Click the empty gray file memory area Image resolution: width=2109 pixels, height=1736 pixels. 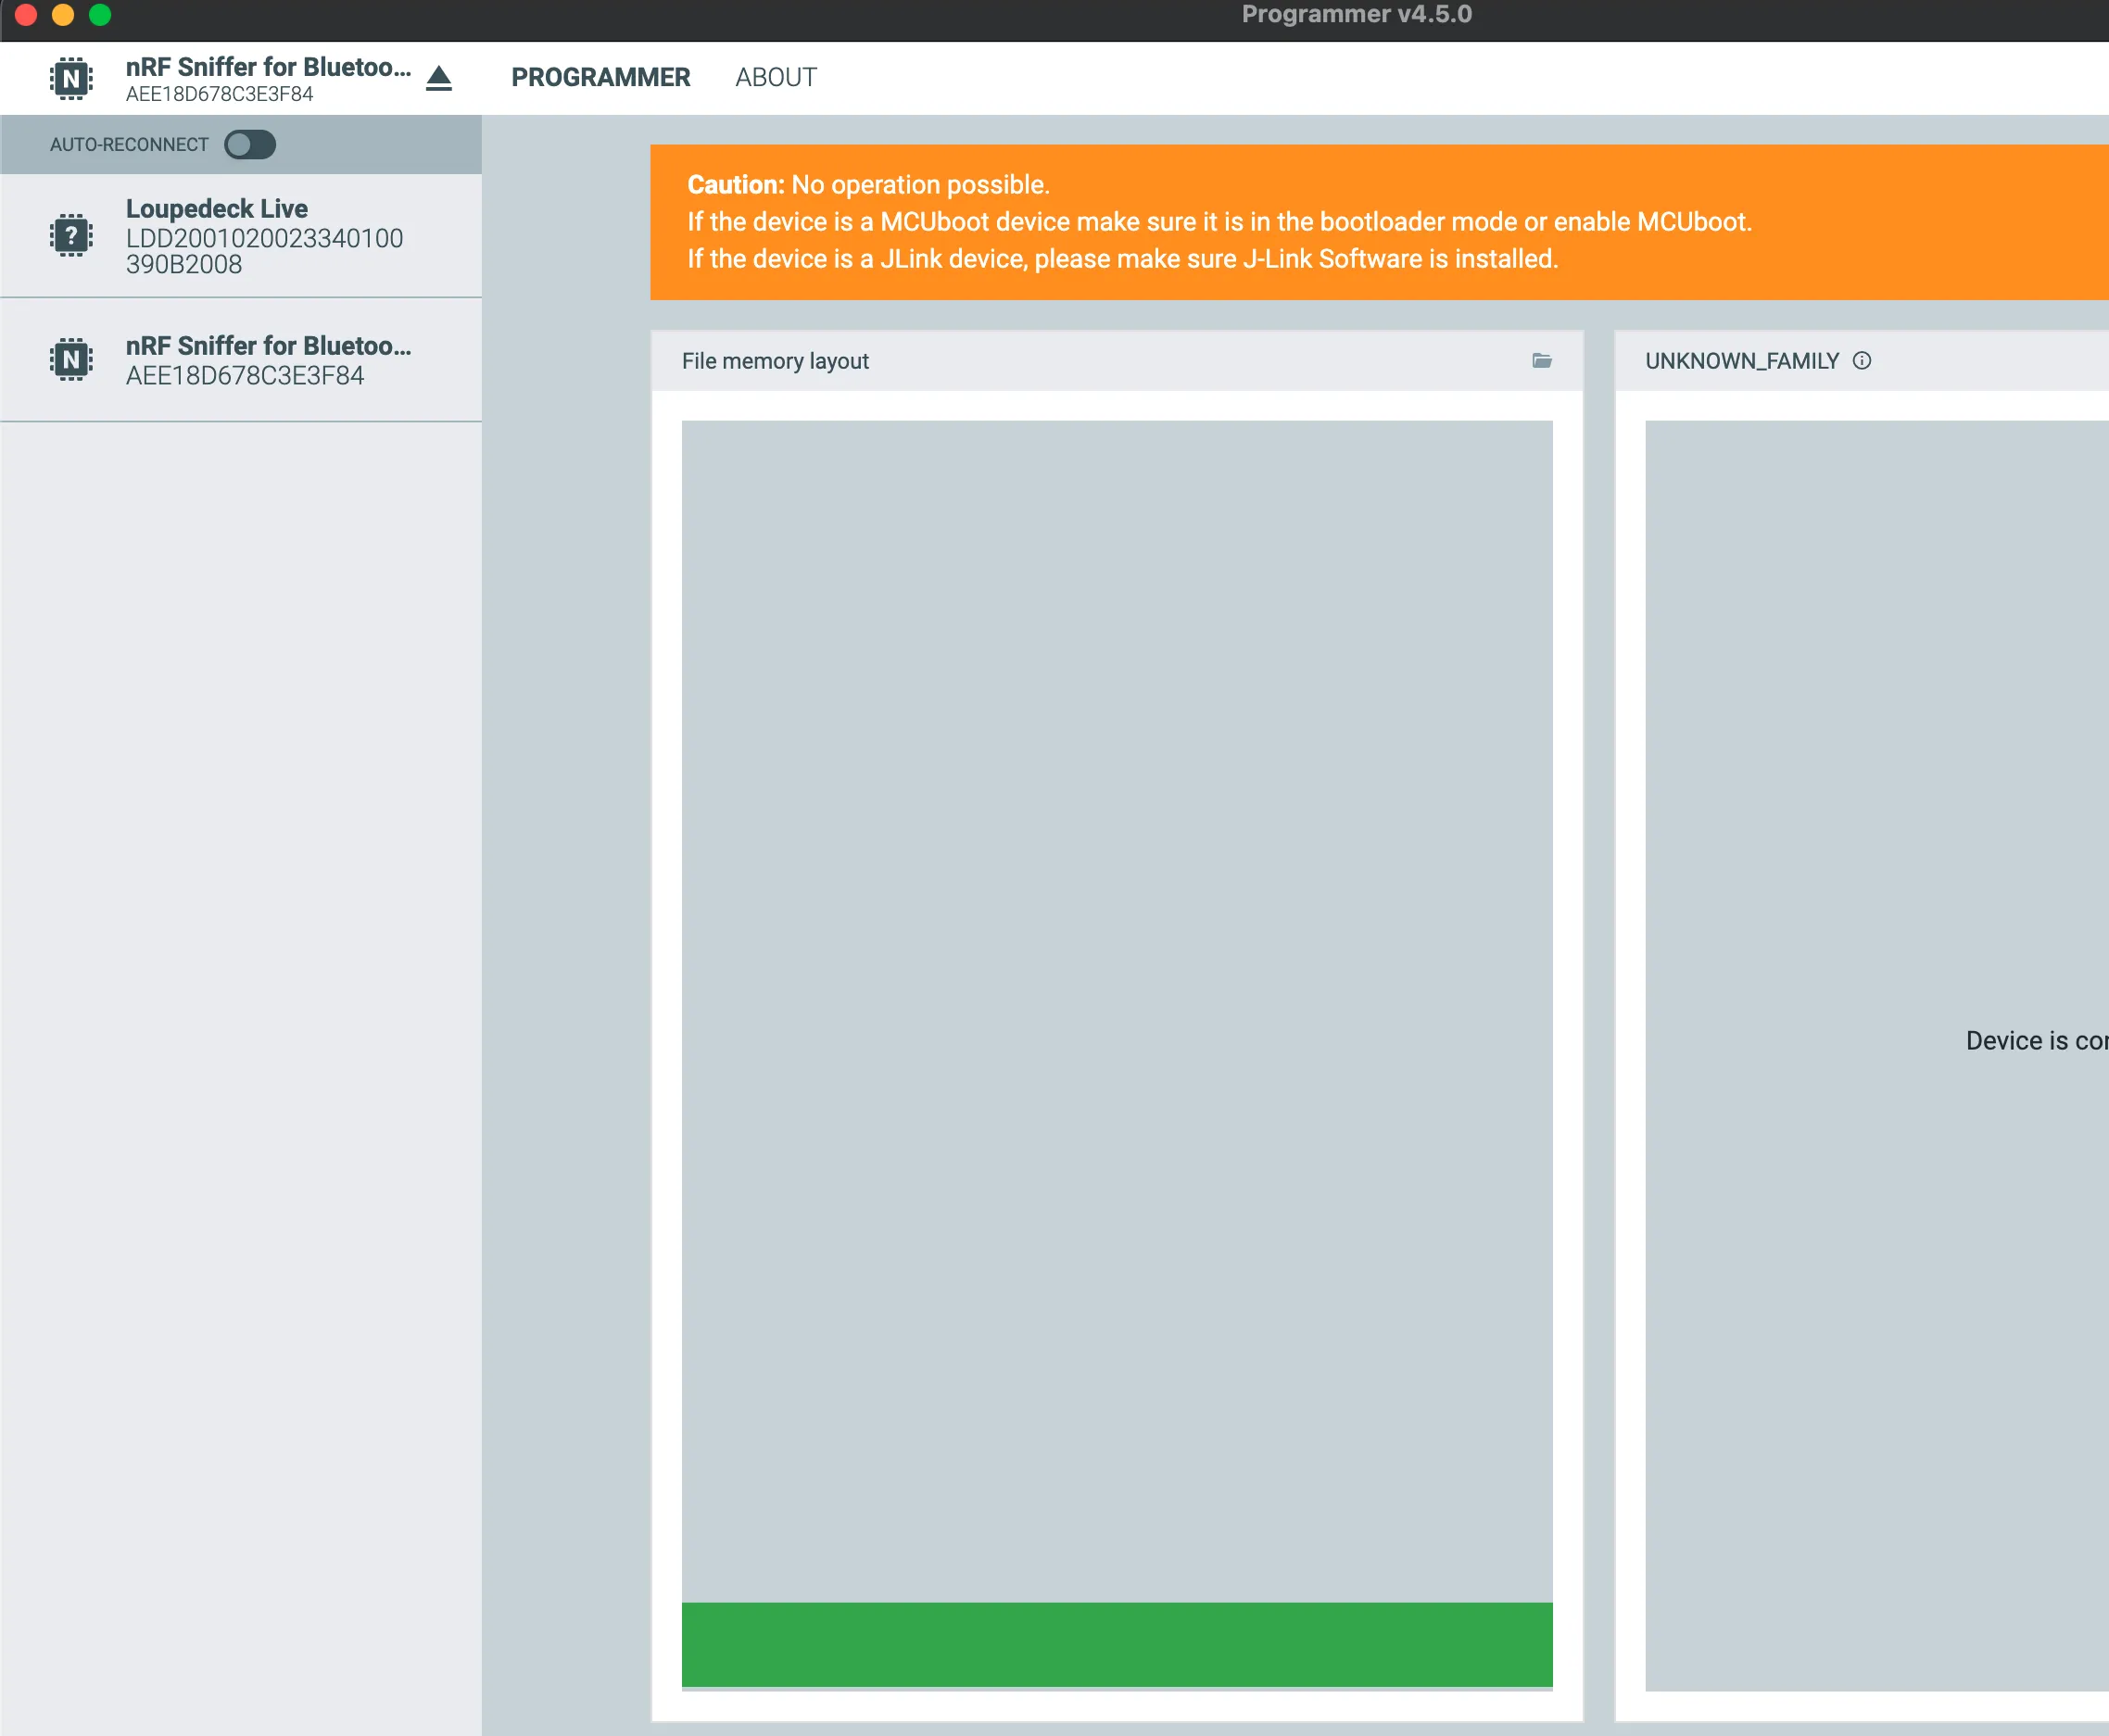[x=1116, y=1000]
